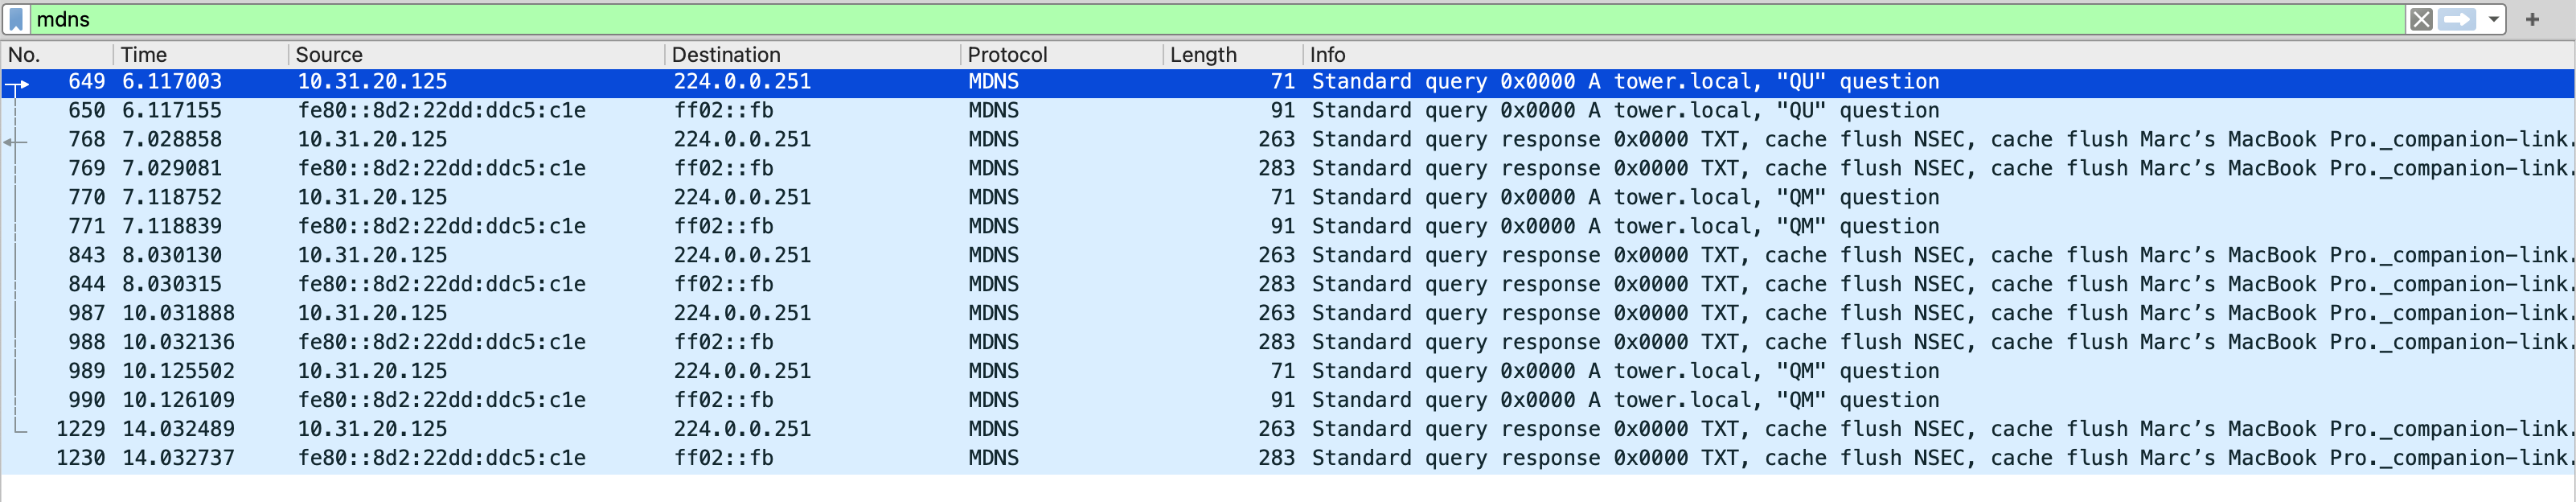
Task: Select packet number 769
Action: pyautogui.click(x=1288, y=169)
